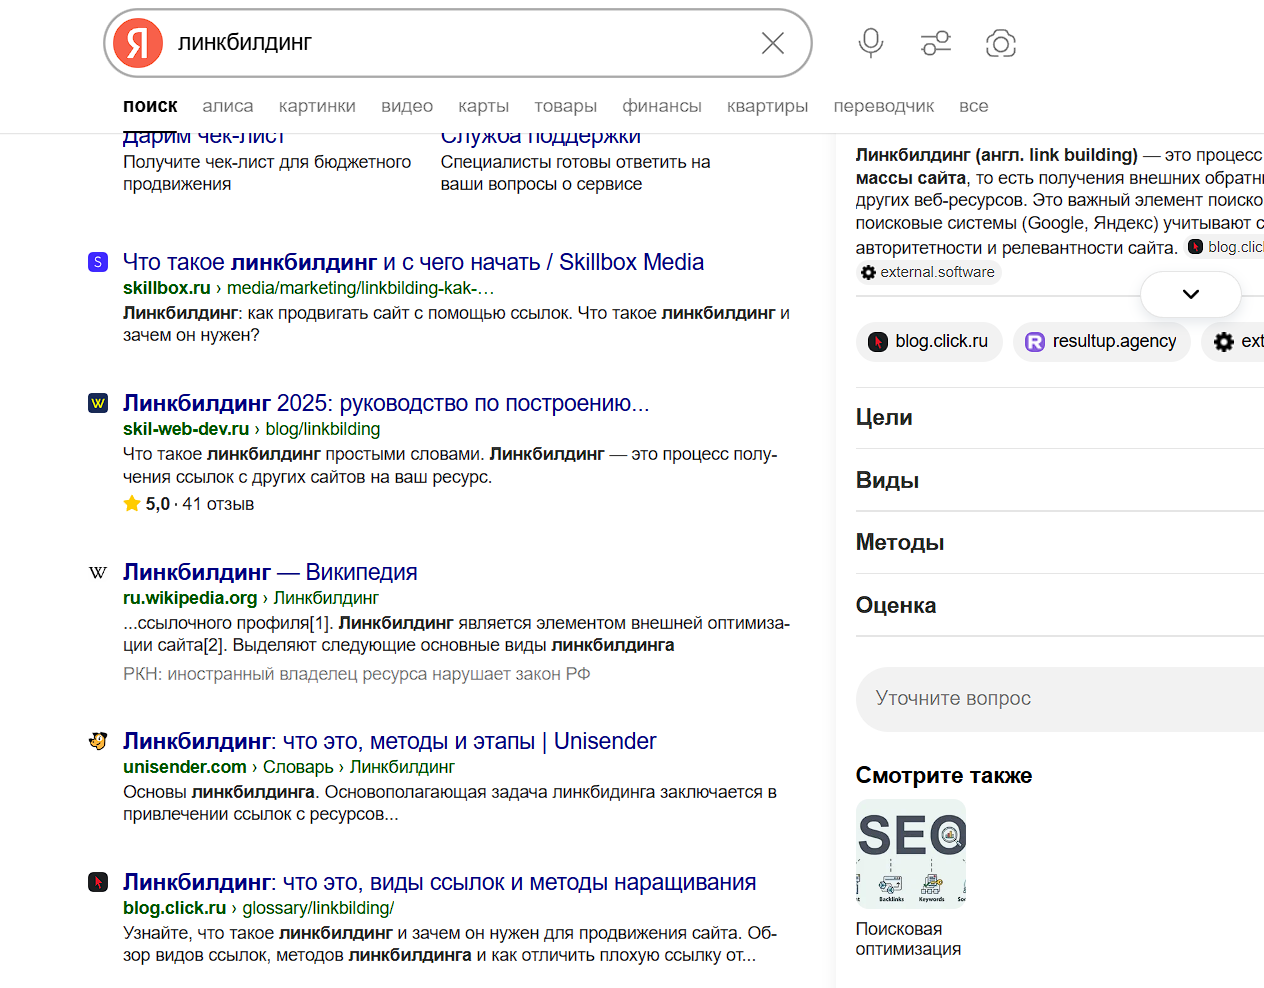The width and height of the screenshot is (1264, 988).
Task: Open the Дарим чек-лист ad sitelink
Action: (204, 137)
